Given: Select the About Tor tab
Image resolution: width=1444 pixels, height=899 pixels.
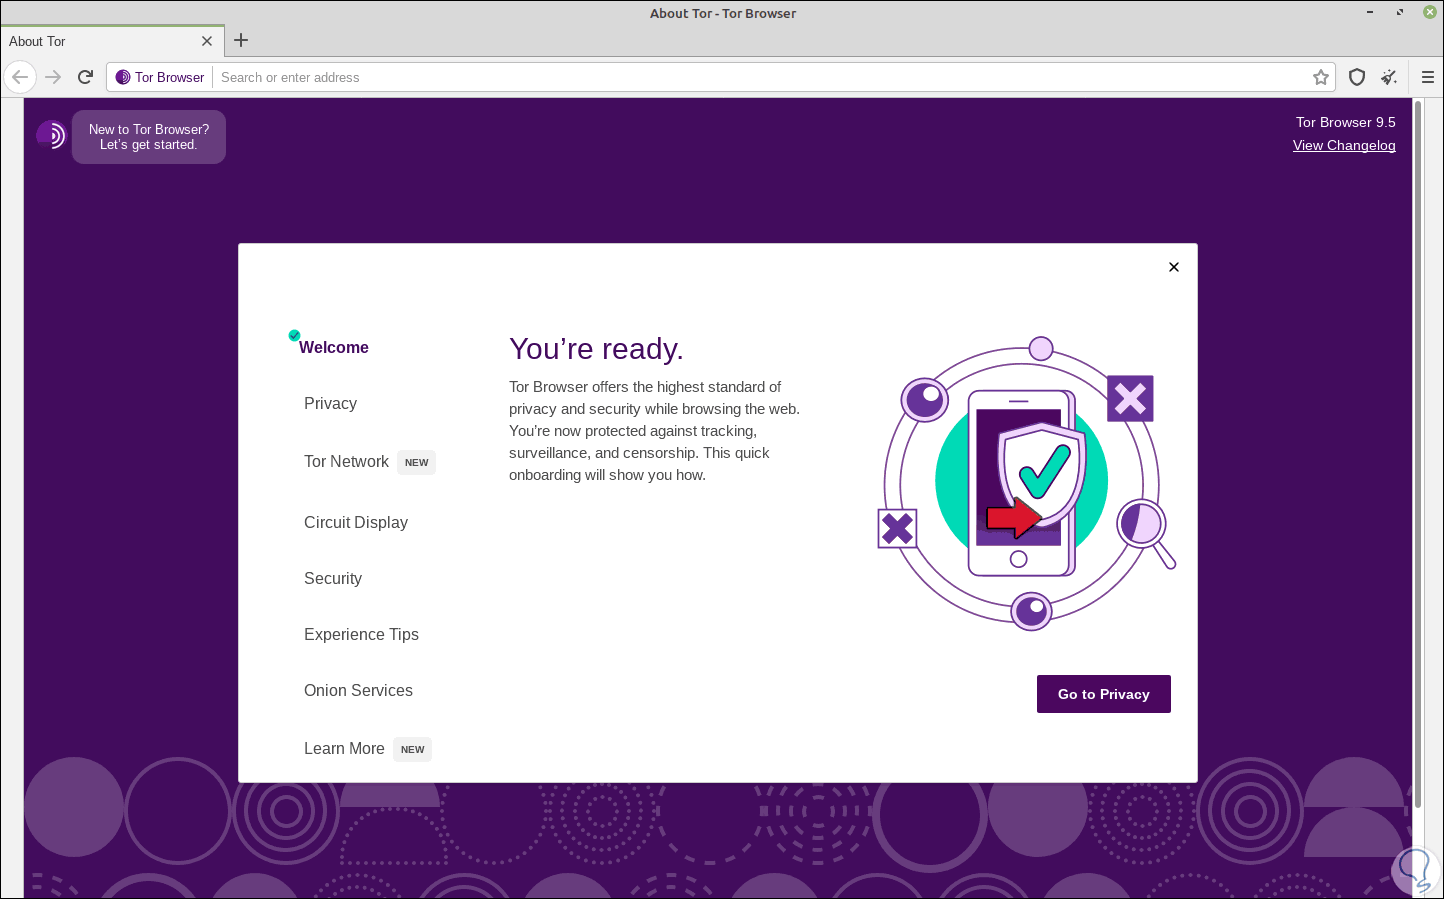Looking at the screenshot, I should pyautogui.click(x=110, y=41).
